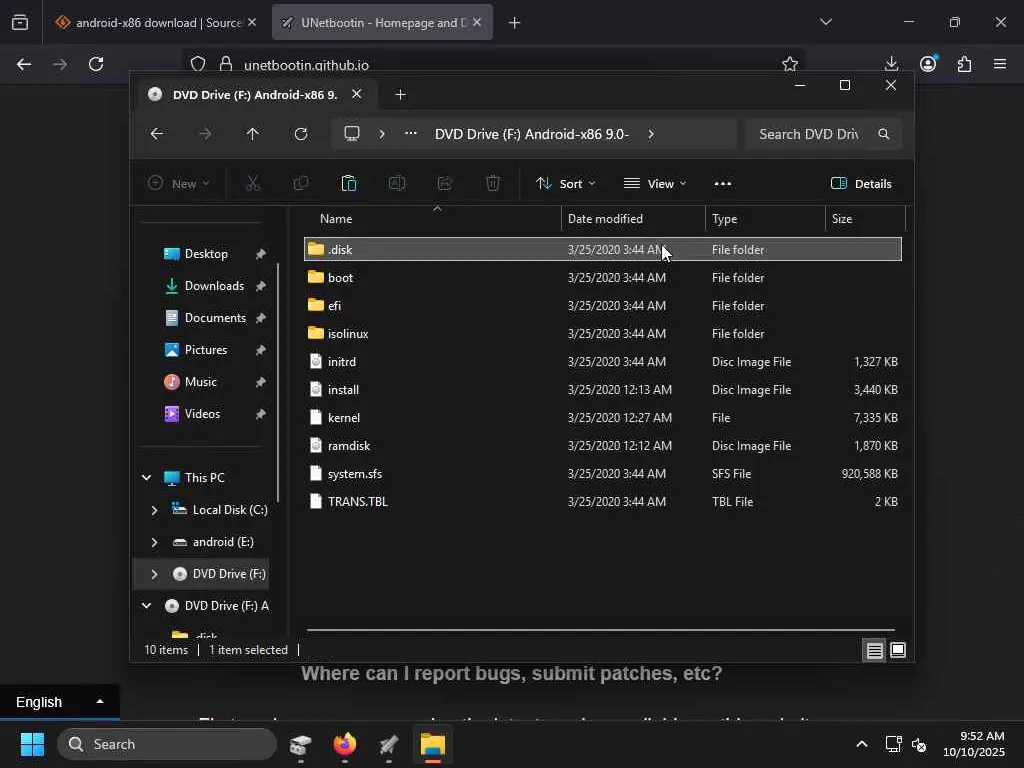
Task: Open Firefox downloads arrow icon
Action: click(891, 63)
